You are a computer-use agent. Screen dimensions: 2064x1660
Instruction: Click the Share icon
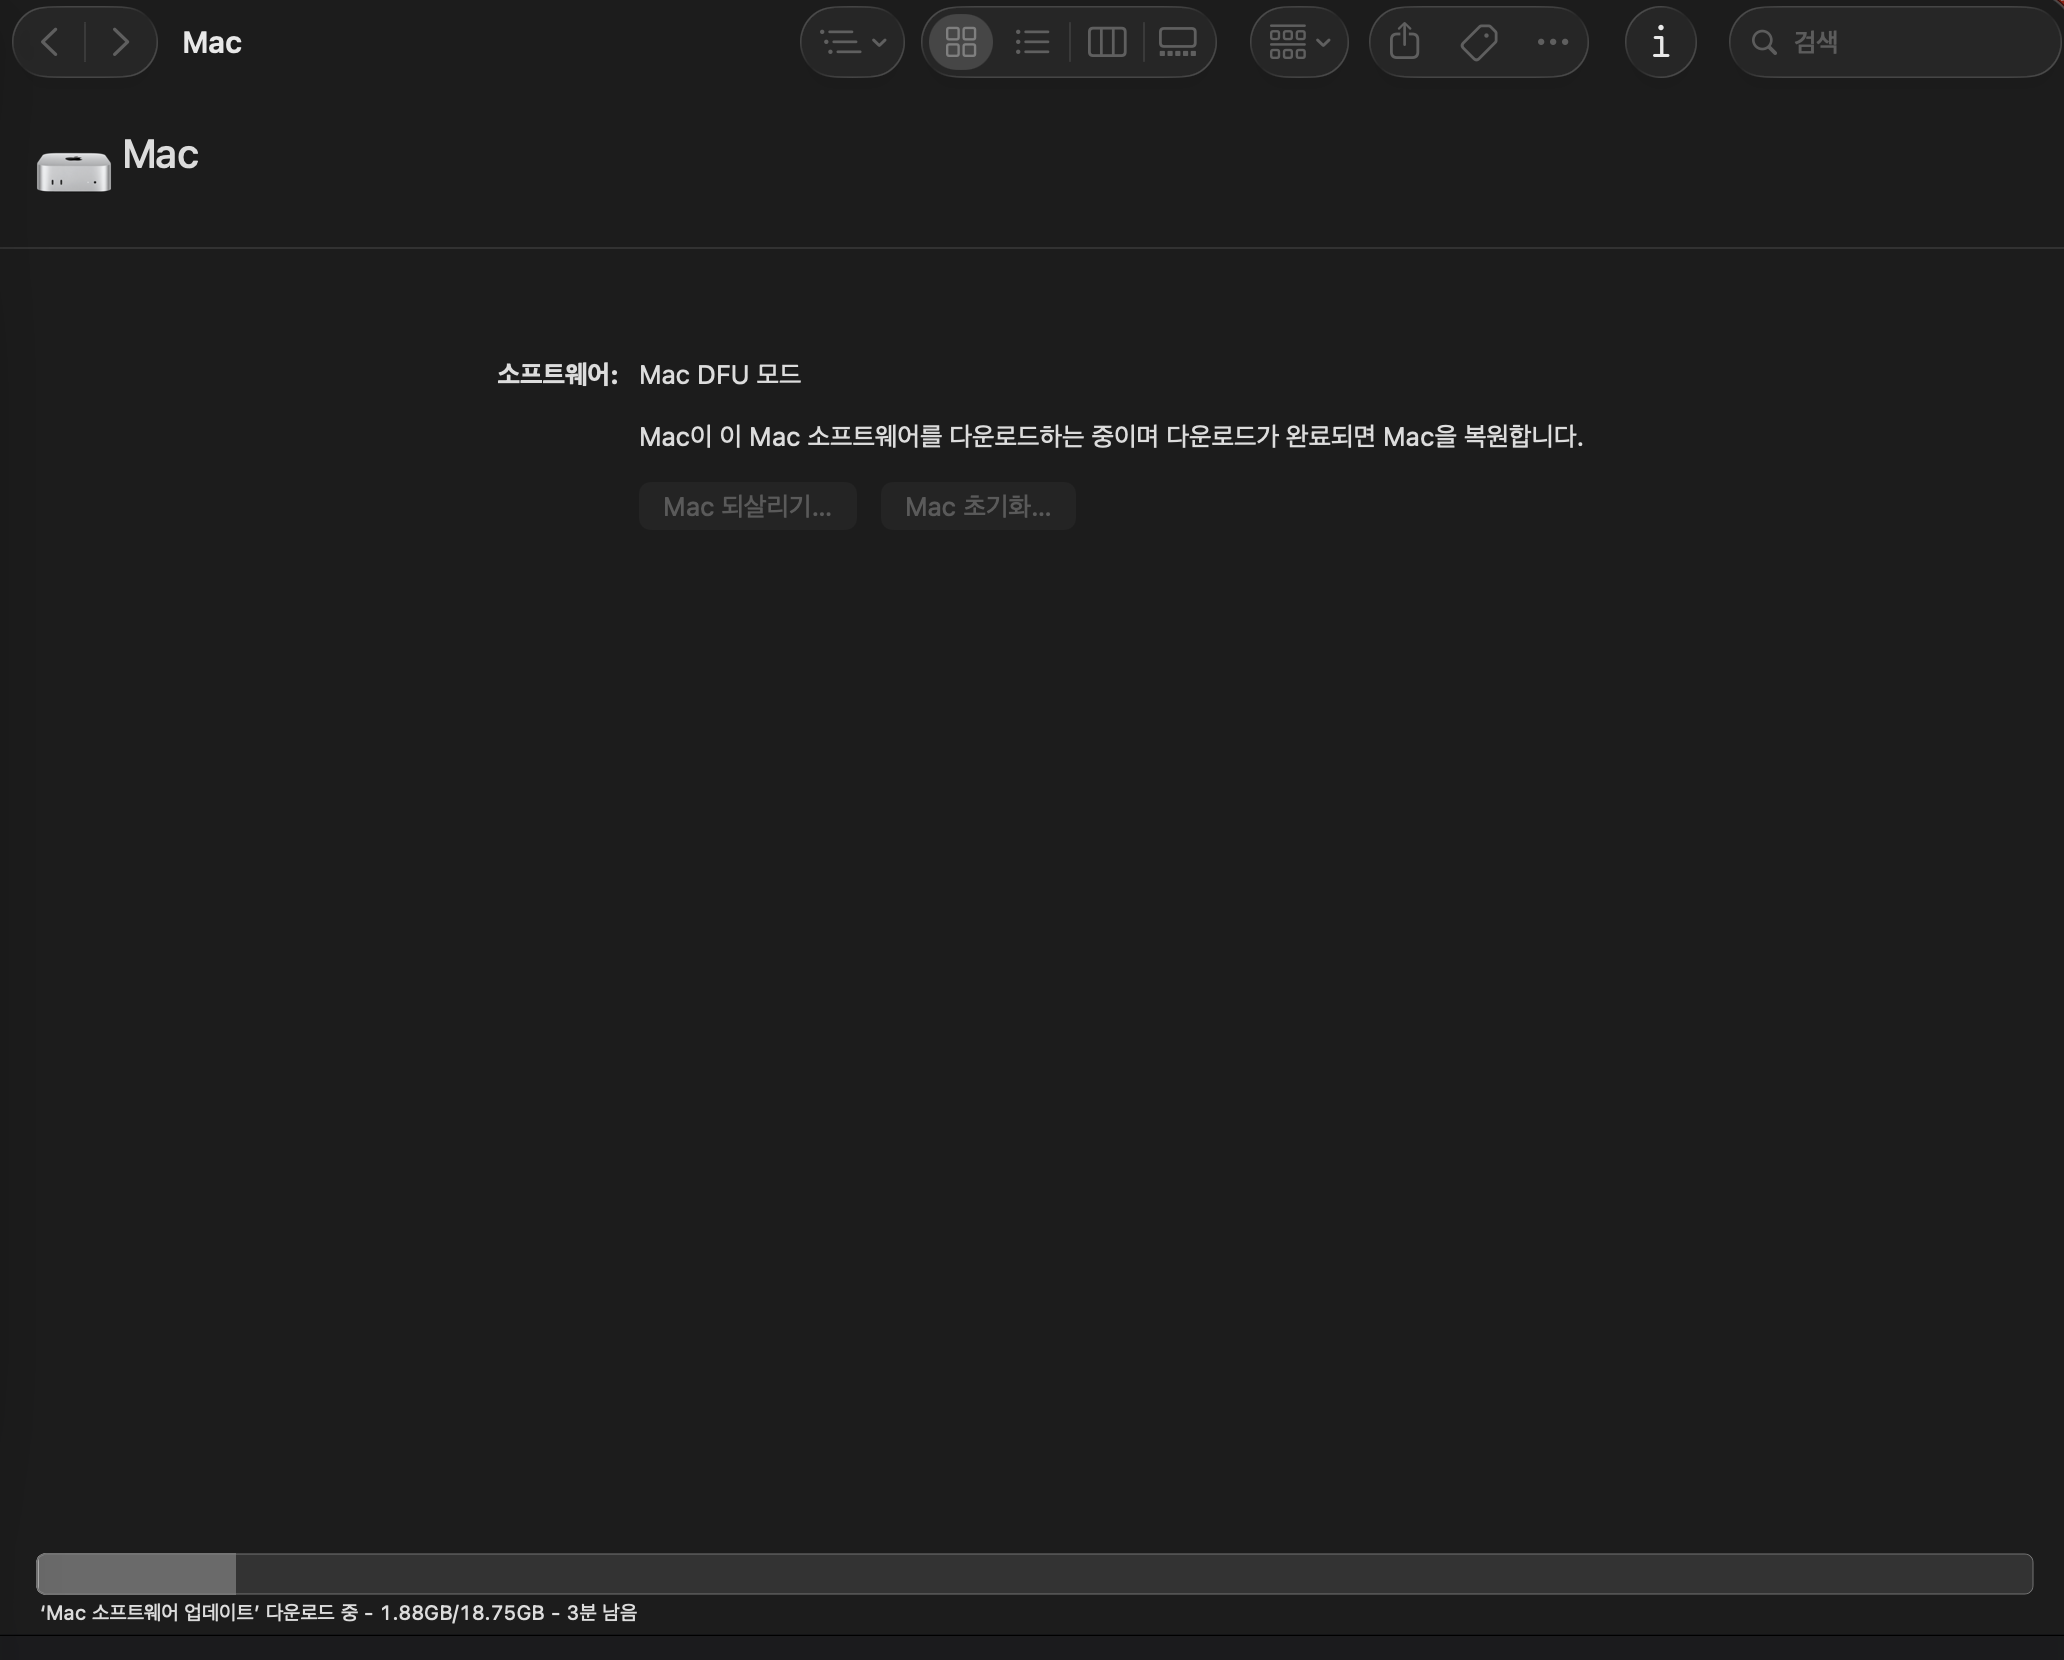(x=1404, y=42)
